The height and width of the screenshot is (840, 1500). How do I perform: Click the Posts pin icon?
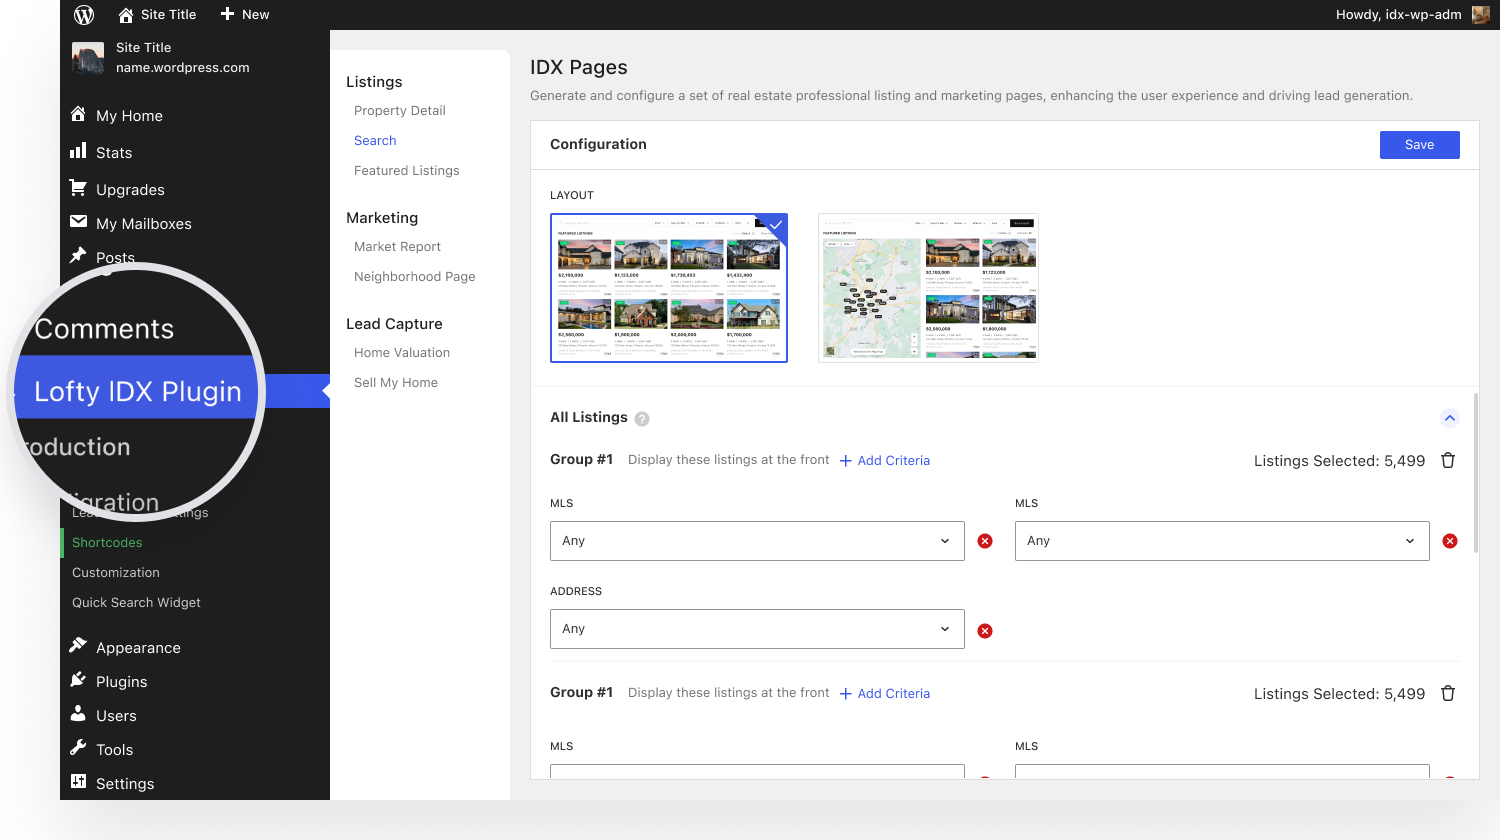tap(78, 255)
